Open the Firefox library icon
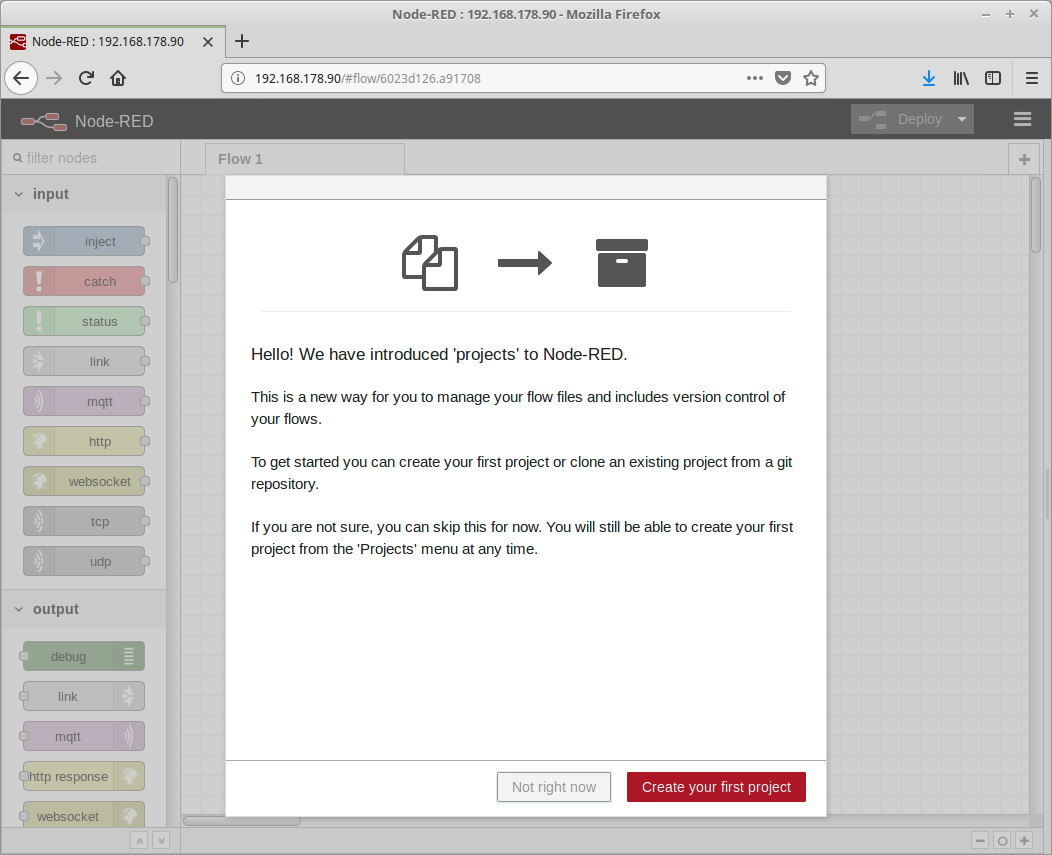 coord(961,78)
